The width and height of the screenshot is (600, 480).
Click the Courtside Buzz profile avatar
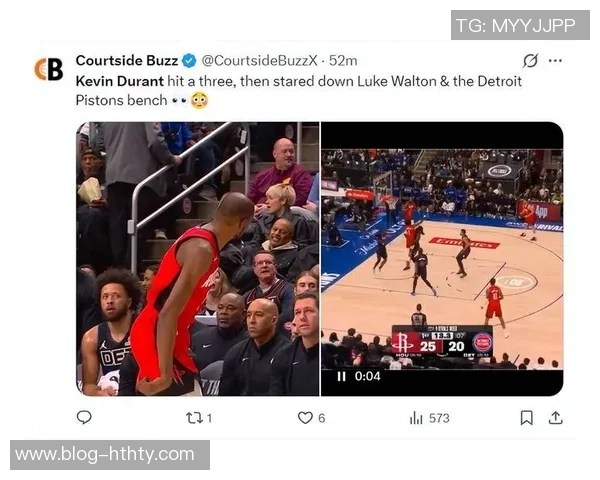click(x=49, y=69)
